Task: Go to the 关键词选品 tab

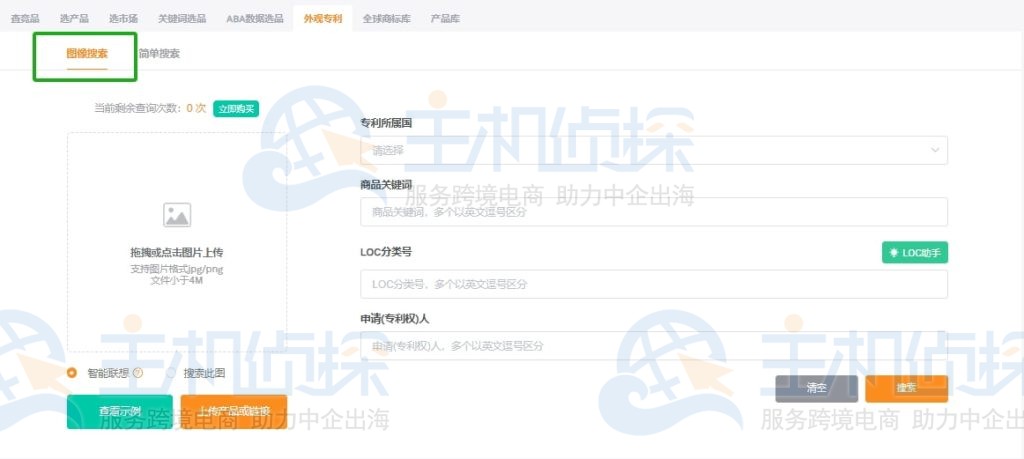Action: coord(182,18)
